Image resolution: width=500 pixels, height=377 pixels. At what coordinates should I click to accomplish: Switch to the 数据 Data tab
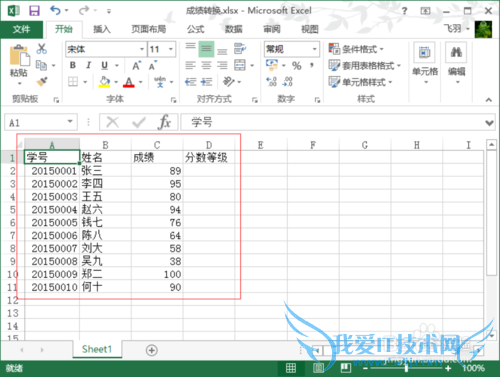[233, 29]
